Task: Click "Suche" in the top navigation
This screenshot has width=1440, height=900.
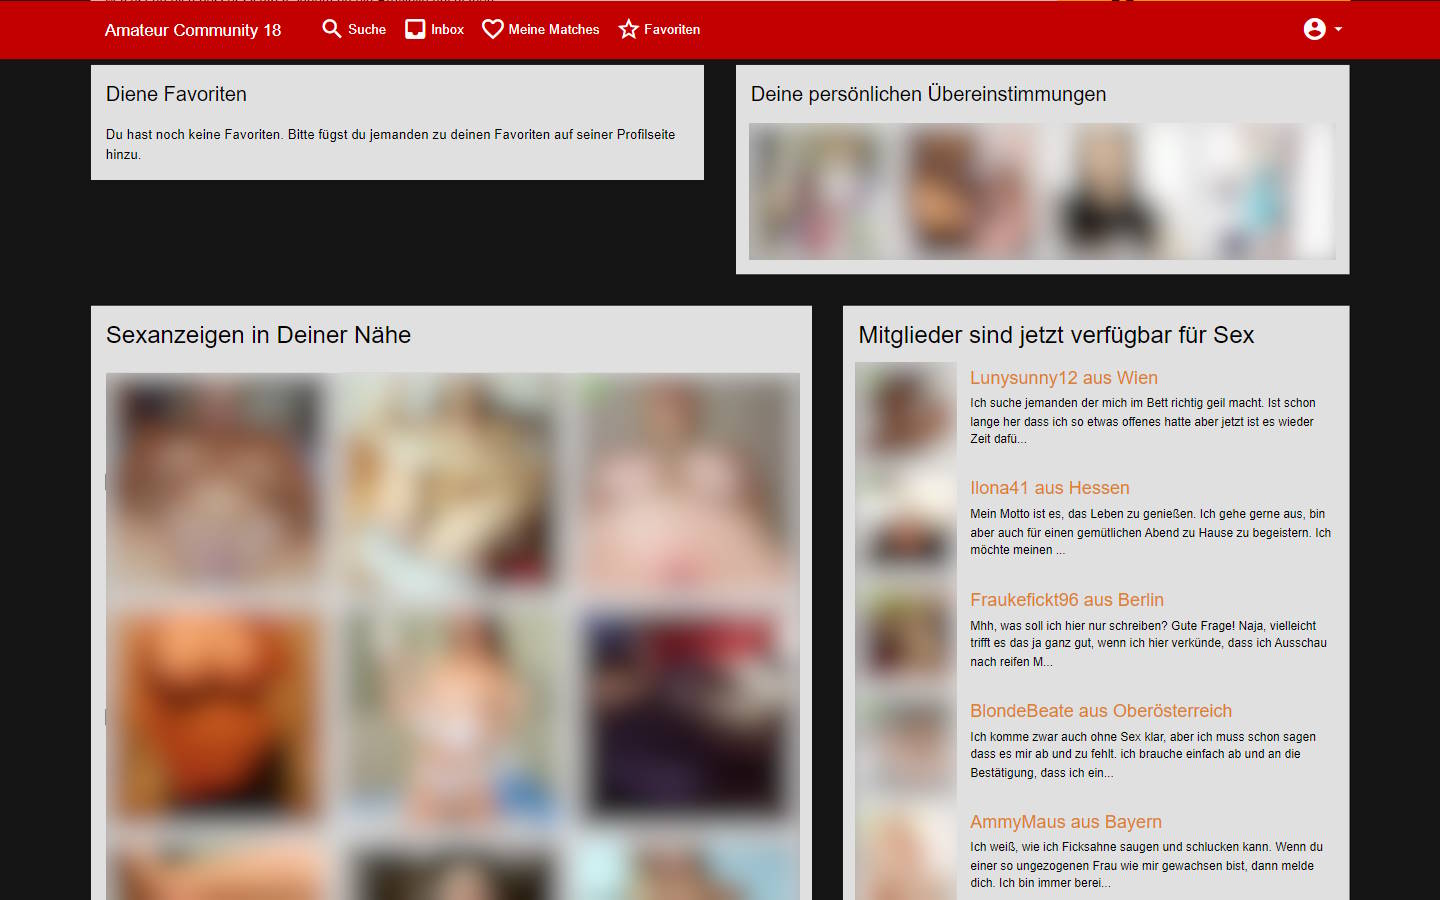Action: point(364,30)
